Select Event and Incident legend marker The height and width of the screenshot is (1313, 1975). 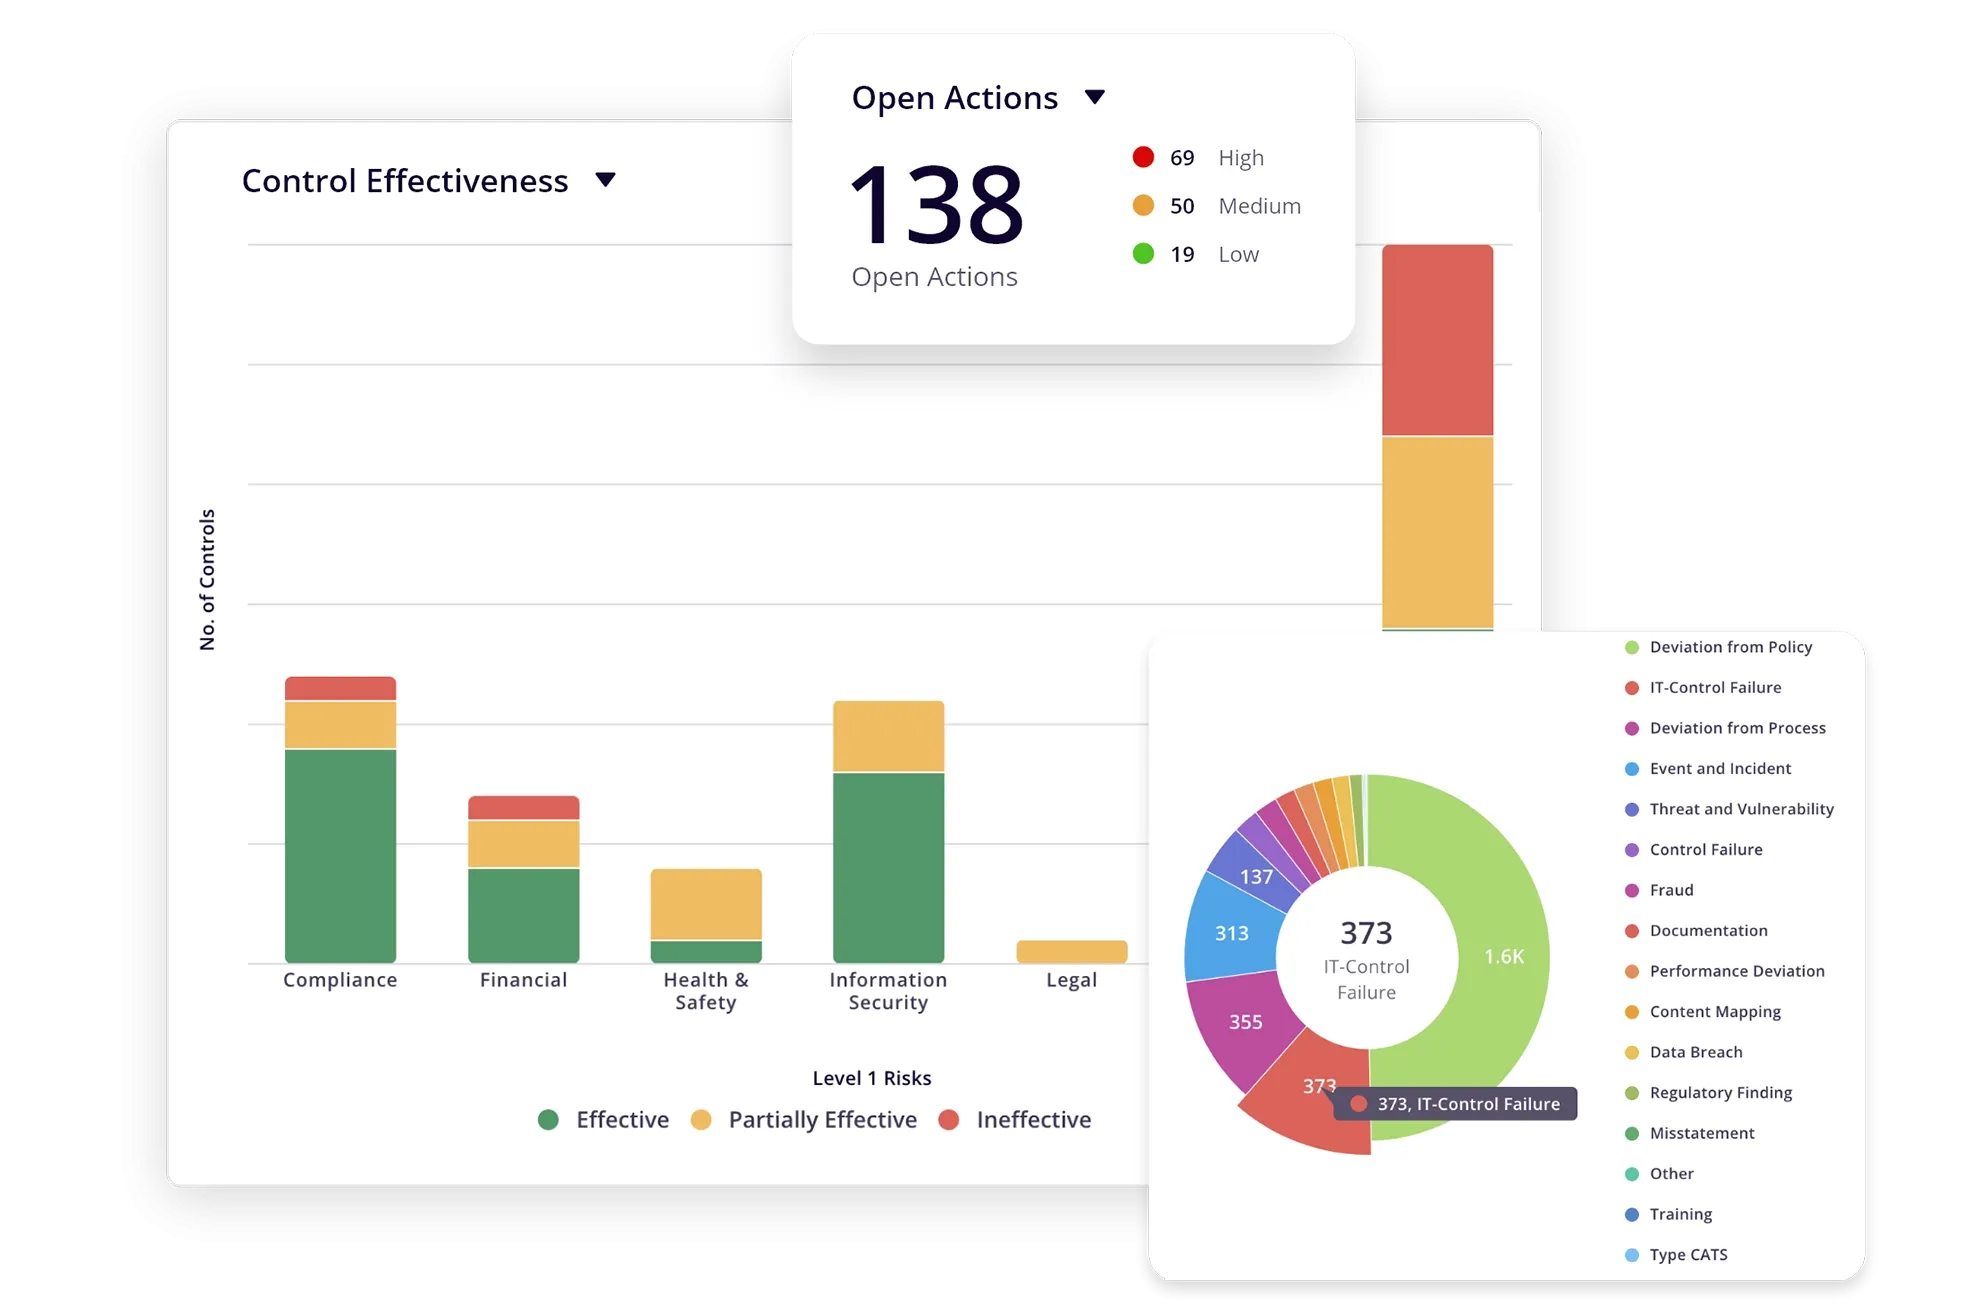click(x=1632, y=769)
